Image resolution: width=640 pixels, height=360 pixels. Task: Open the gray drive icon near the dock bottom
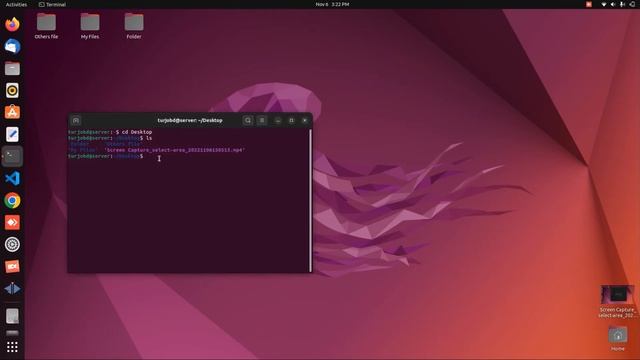(x=12, y=316)
